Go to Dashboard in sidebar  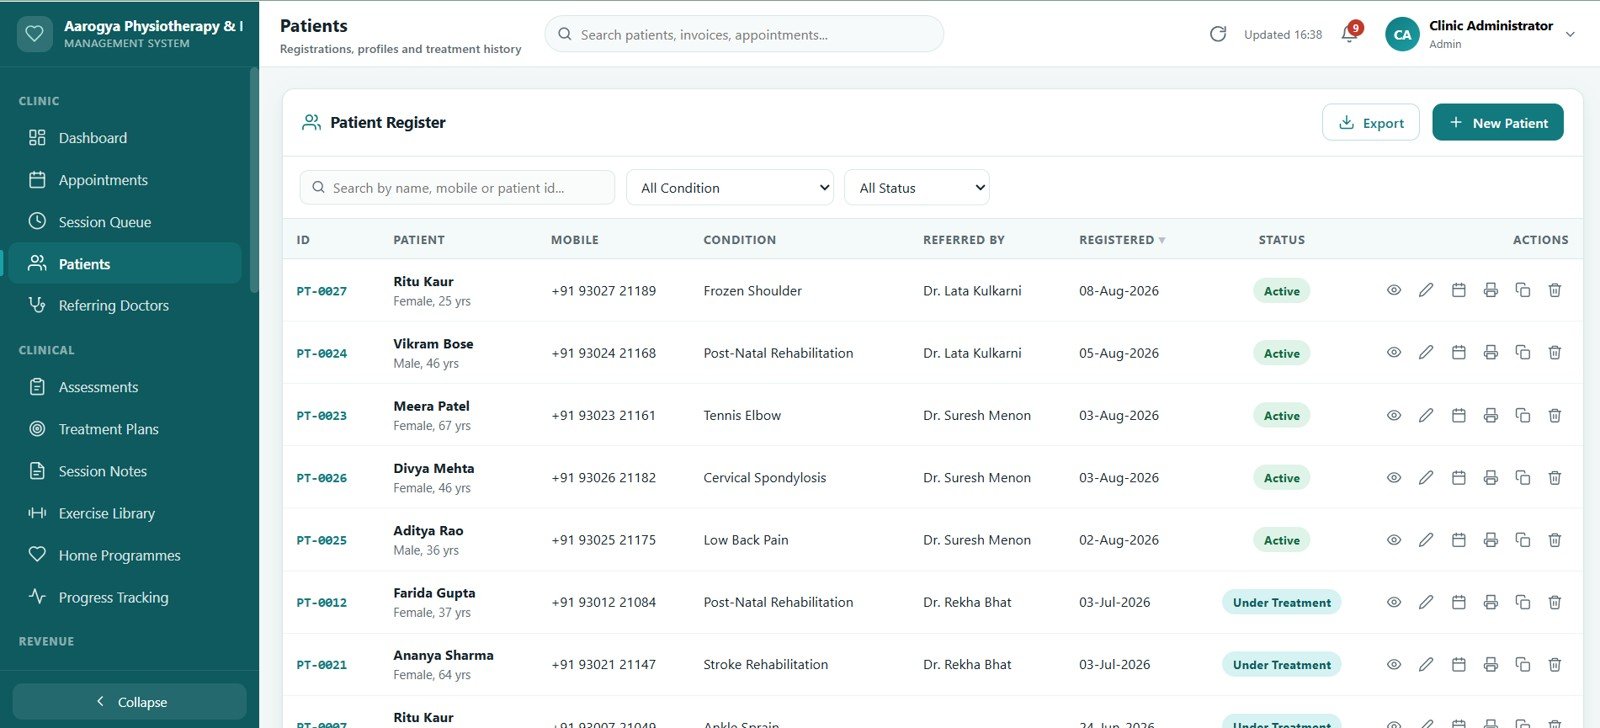pyautogui.click(x=125, y=138)
